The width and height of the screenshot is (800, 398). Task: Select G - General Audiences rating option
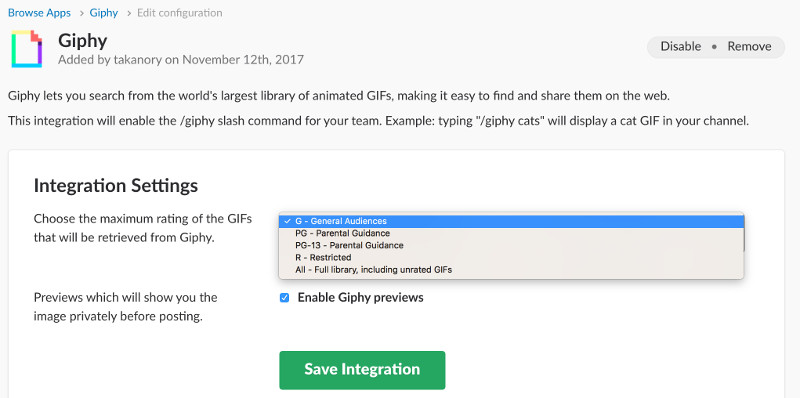(511, 221)
